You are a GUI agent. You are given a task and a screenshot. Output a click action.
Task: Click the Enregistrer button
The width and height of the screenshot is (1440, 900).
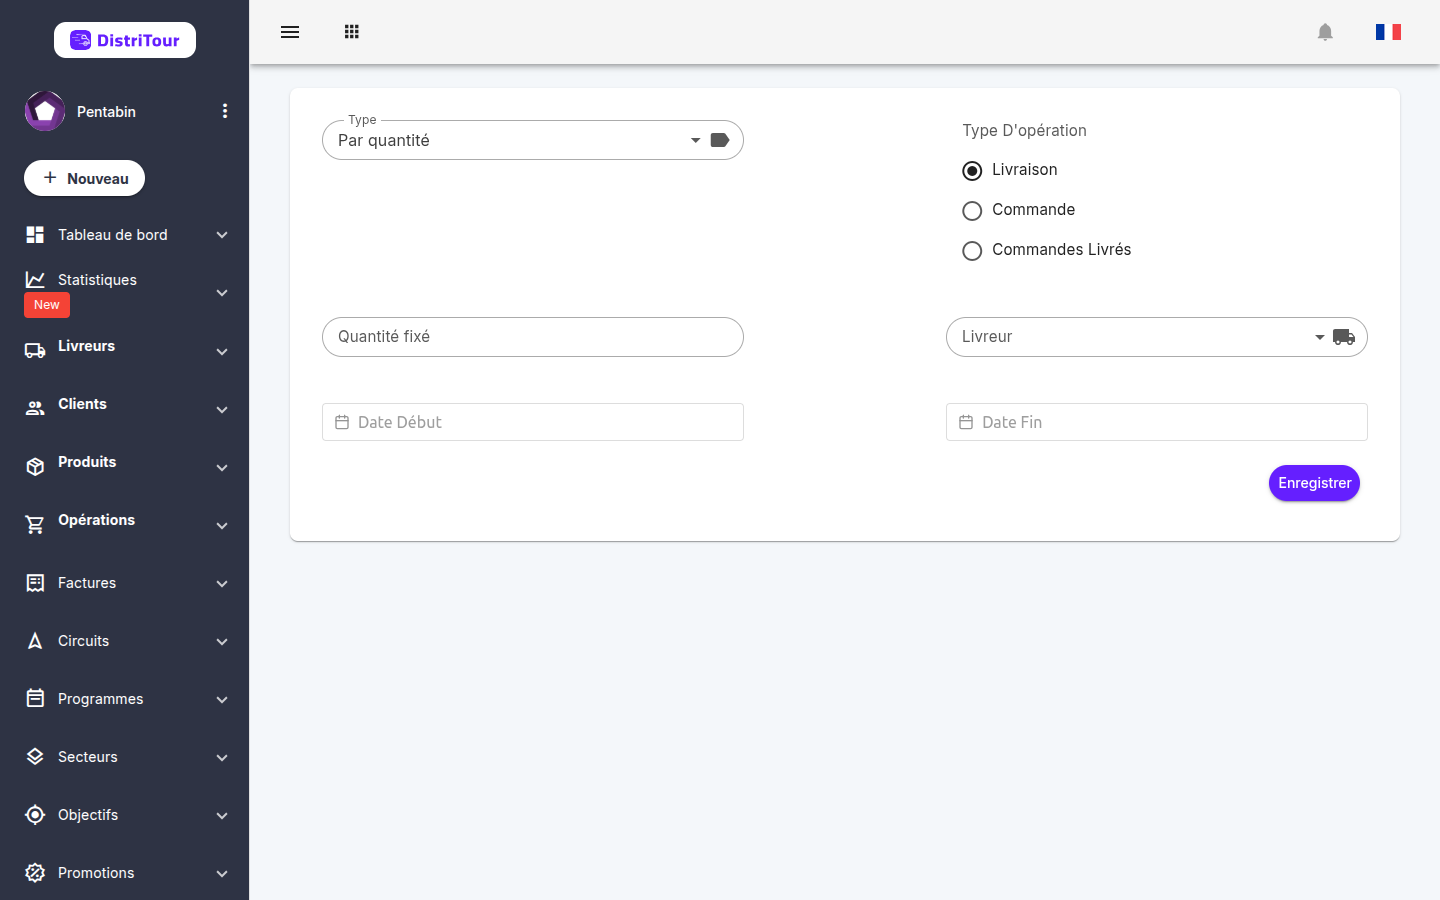1314,483
